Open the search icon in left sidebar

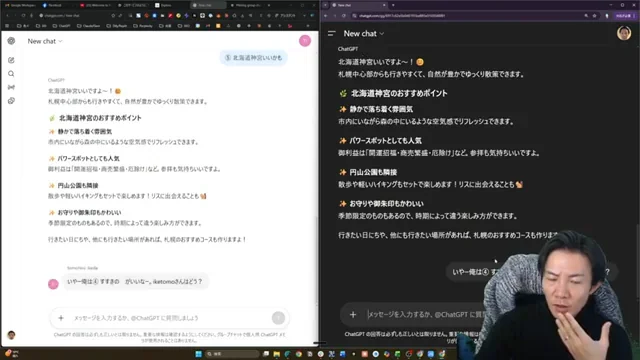(x=11, y=74)
